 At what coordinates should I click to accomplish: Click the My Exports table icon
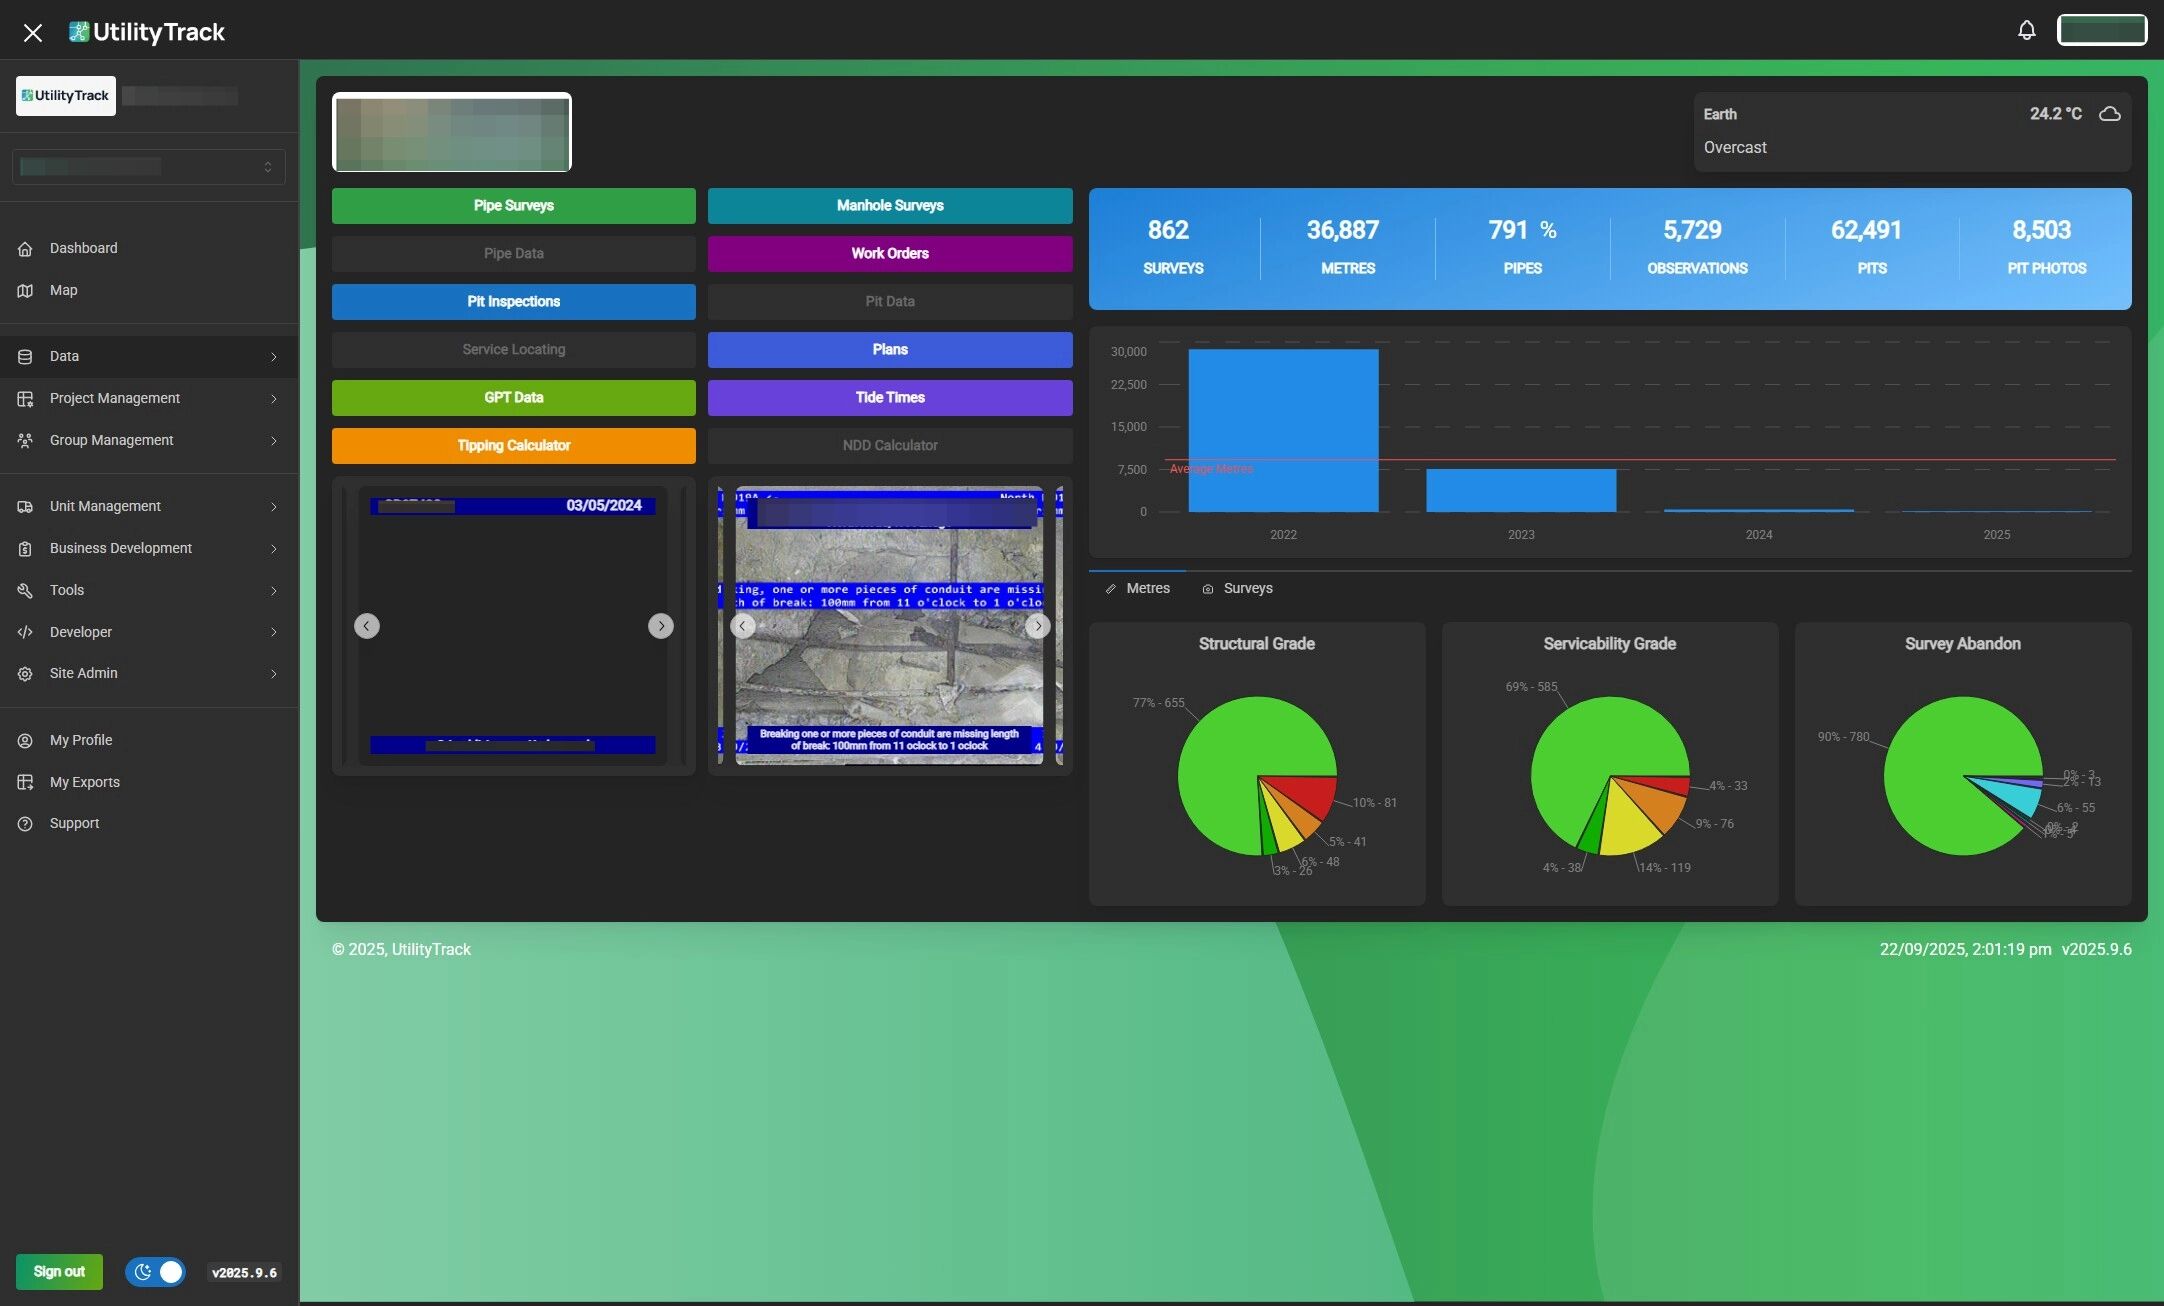(25, 782)
